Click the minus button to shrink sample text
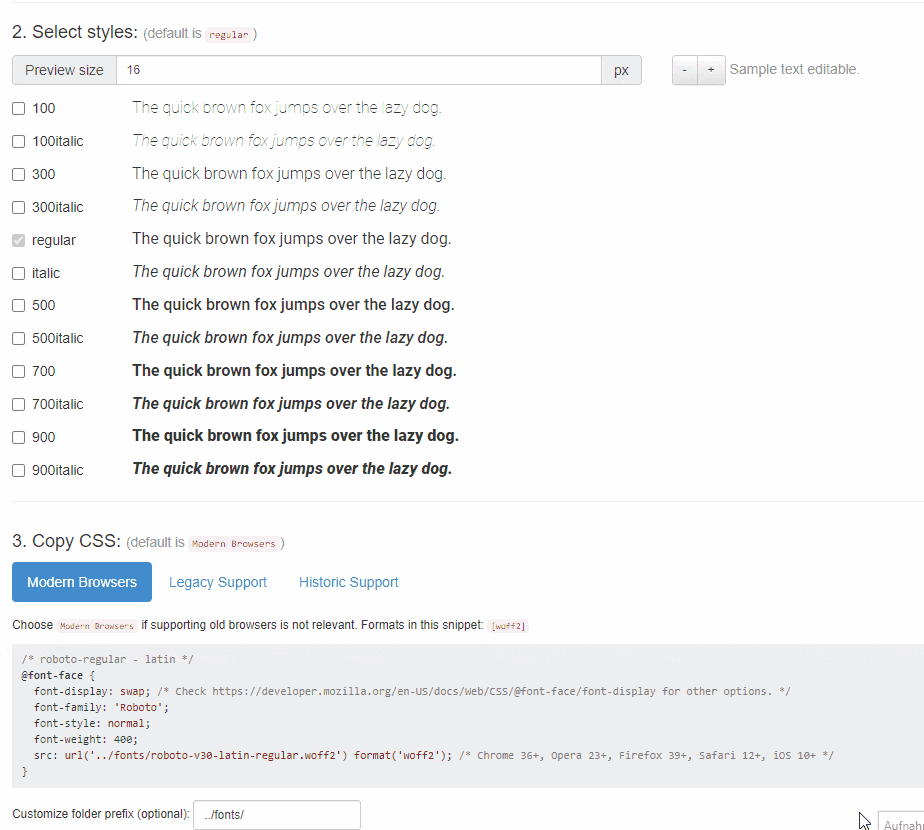924x830 pixels. [x=684, y=69]
